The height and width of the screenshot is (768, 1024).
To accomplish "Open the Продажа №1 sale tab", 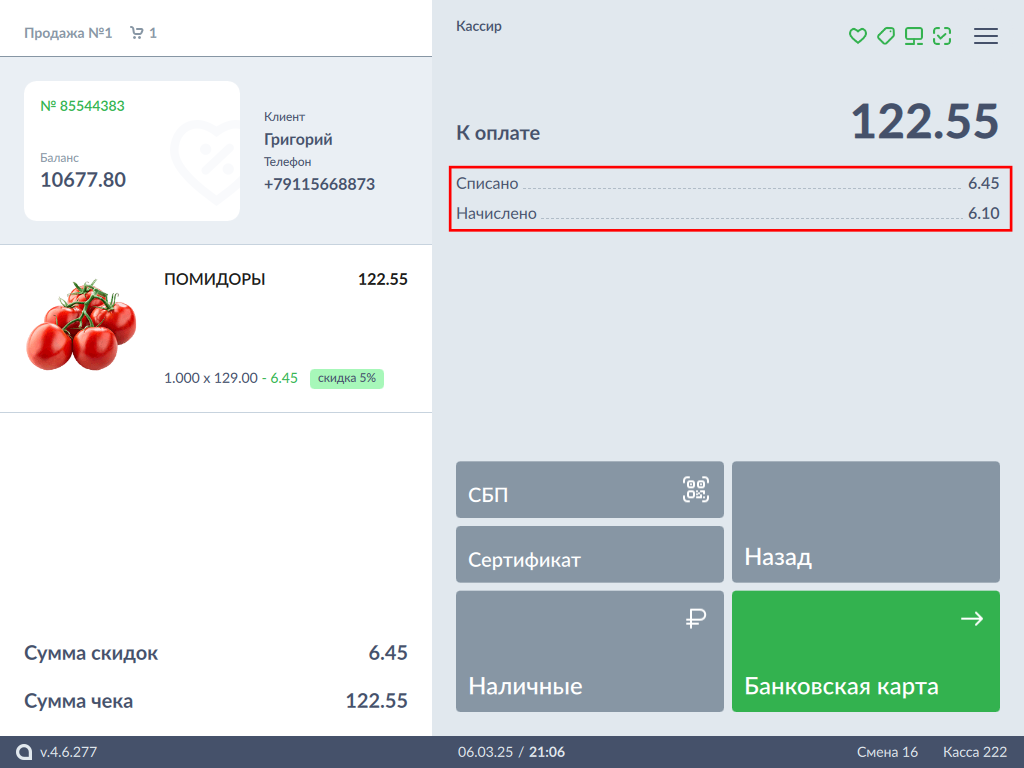I will [x=68, y=33].
